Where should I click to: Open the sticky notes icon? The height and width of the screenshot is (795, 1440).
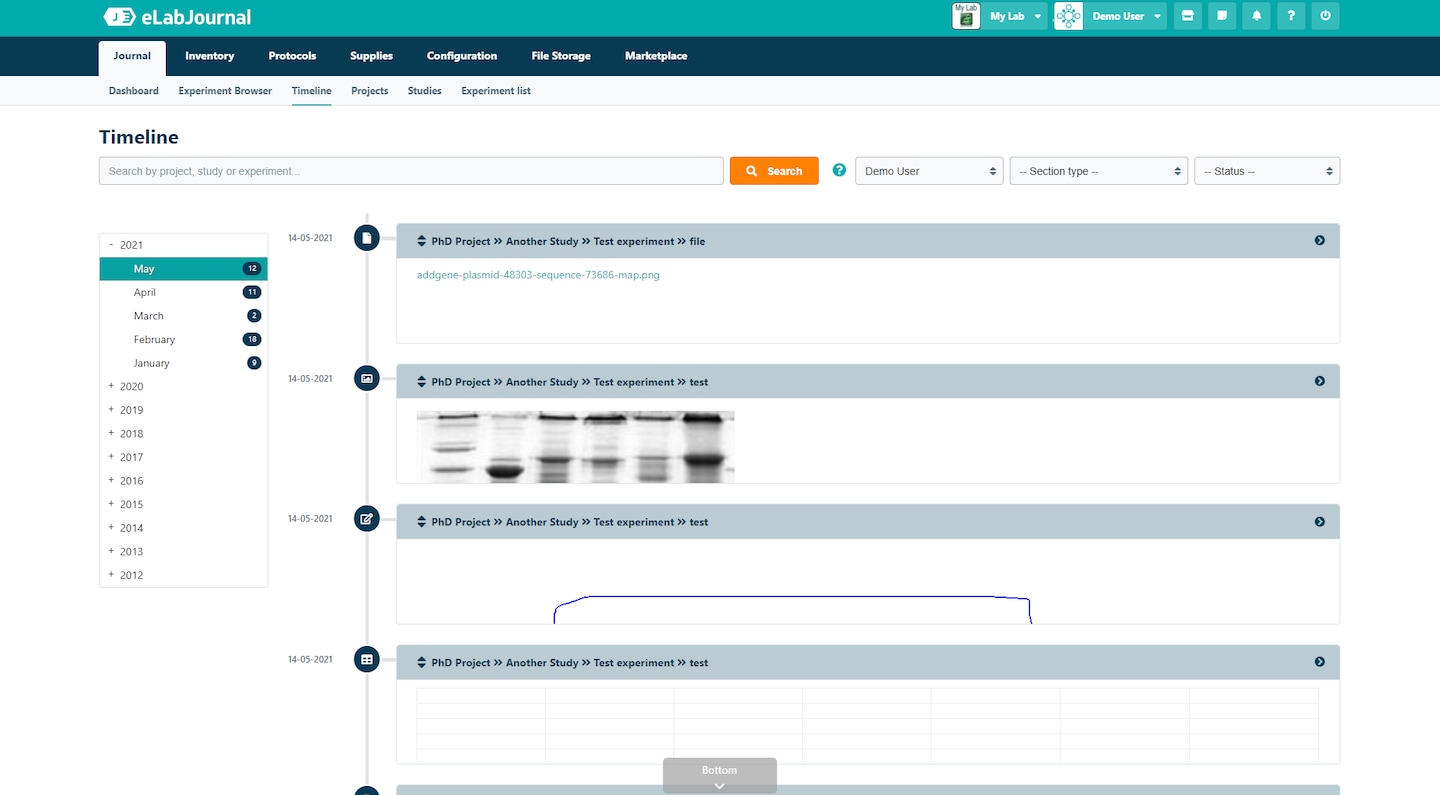pyautogui.click(x=1222, y=16)
